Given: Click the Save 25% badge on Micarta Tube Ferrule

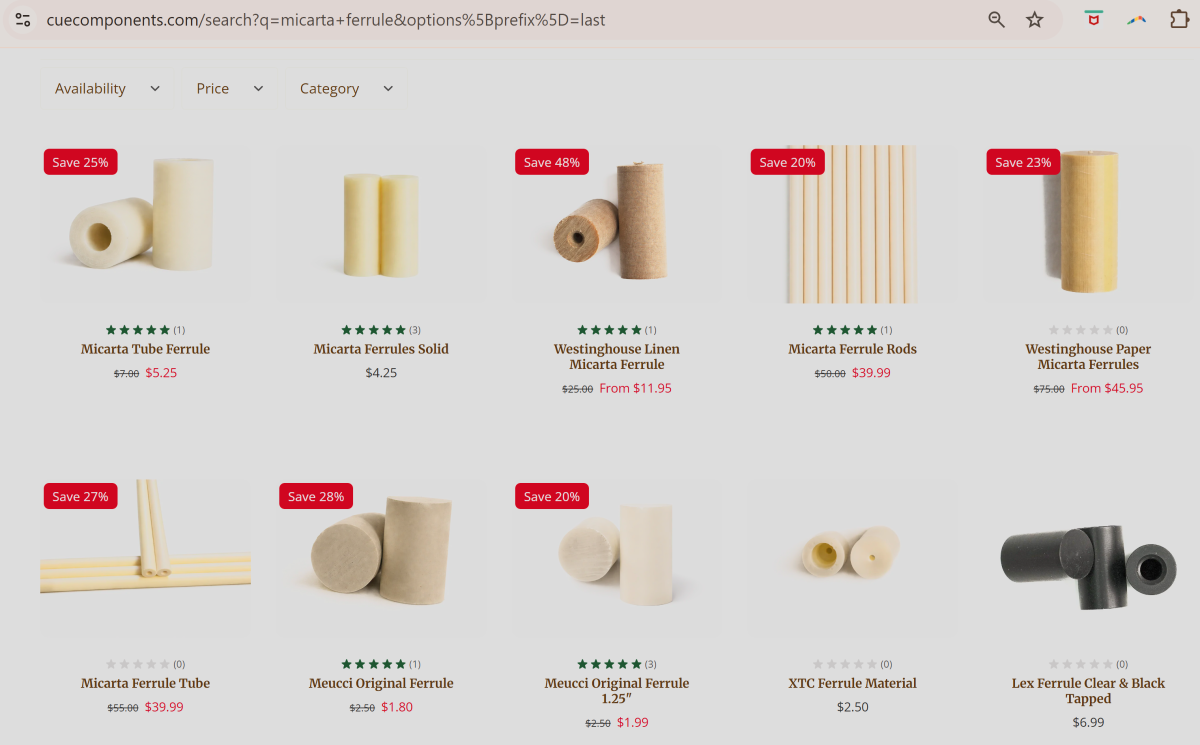Looking at the screenshot, I should 80,162.
